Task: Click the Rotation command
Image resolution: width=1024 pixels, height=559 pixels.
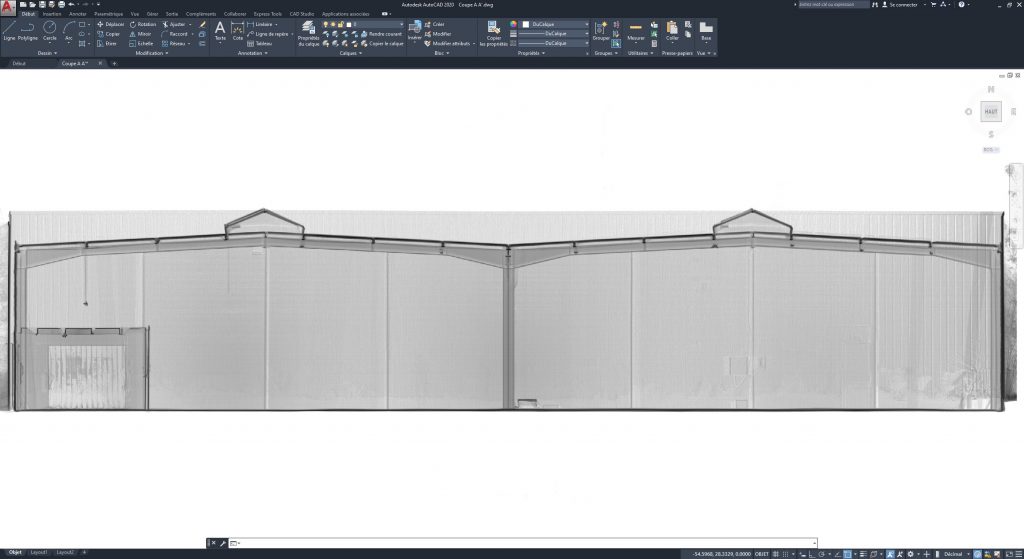Action: coord(143,24)
